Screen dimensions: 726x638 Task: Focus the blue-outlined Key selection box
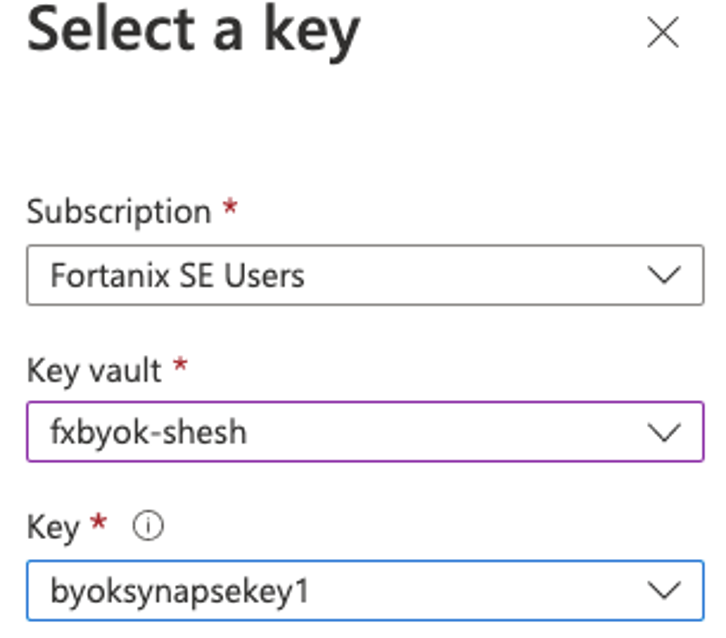pos(365,590)
